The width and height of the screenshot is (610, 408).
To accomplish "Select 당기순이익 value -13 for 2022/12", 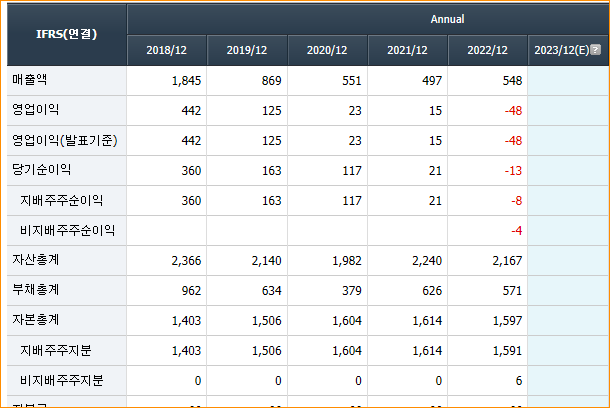I will (514, 171).
